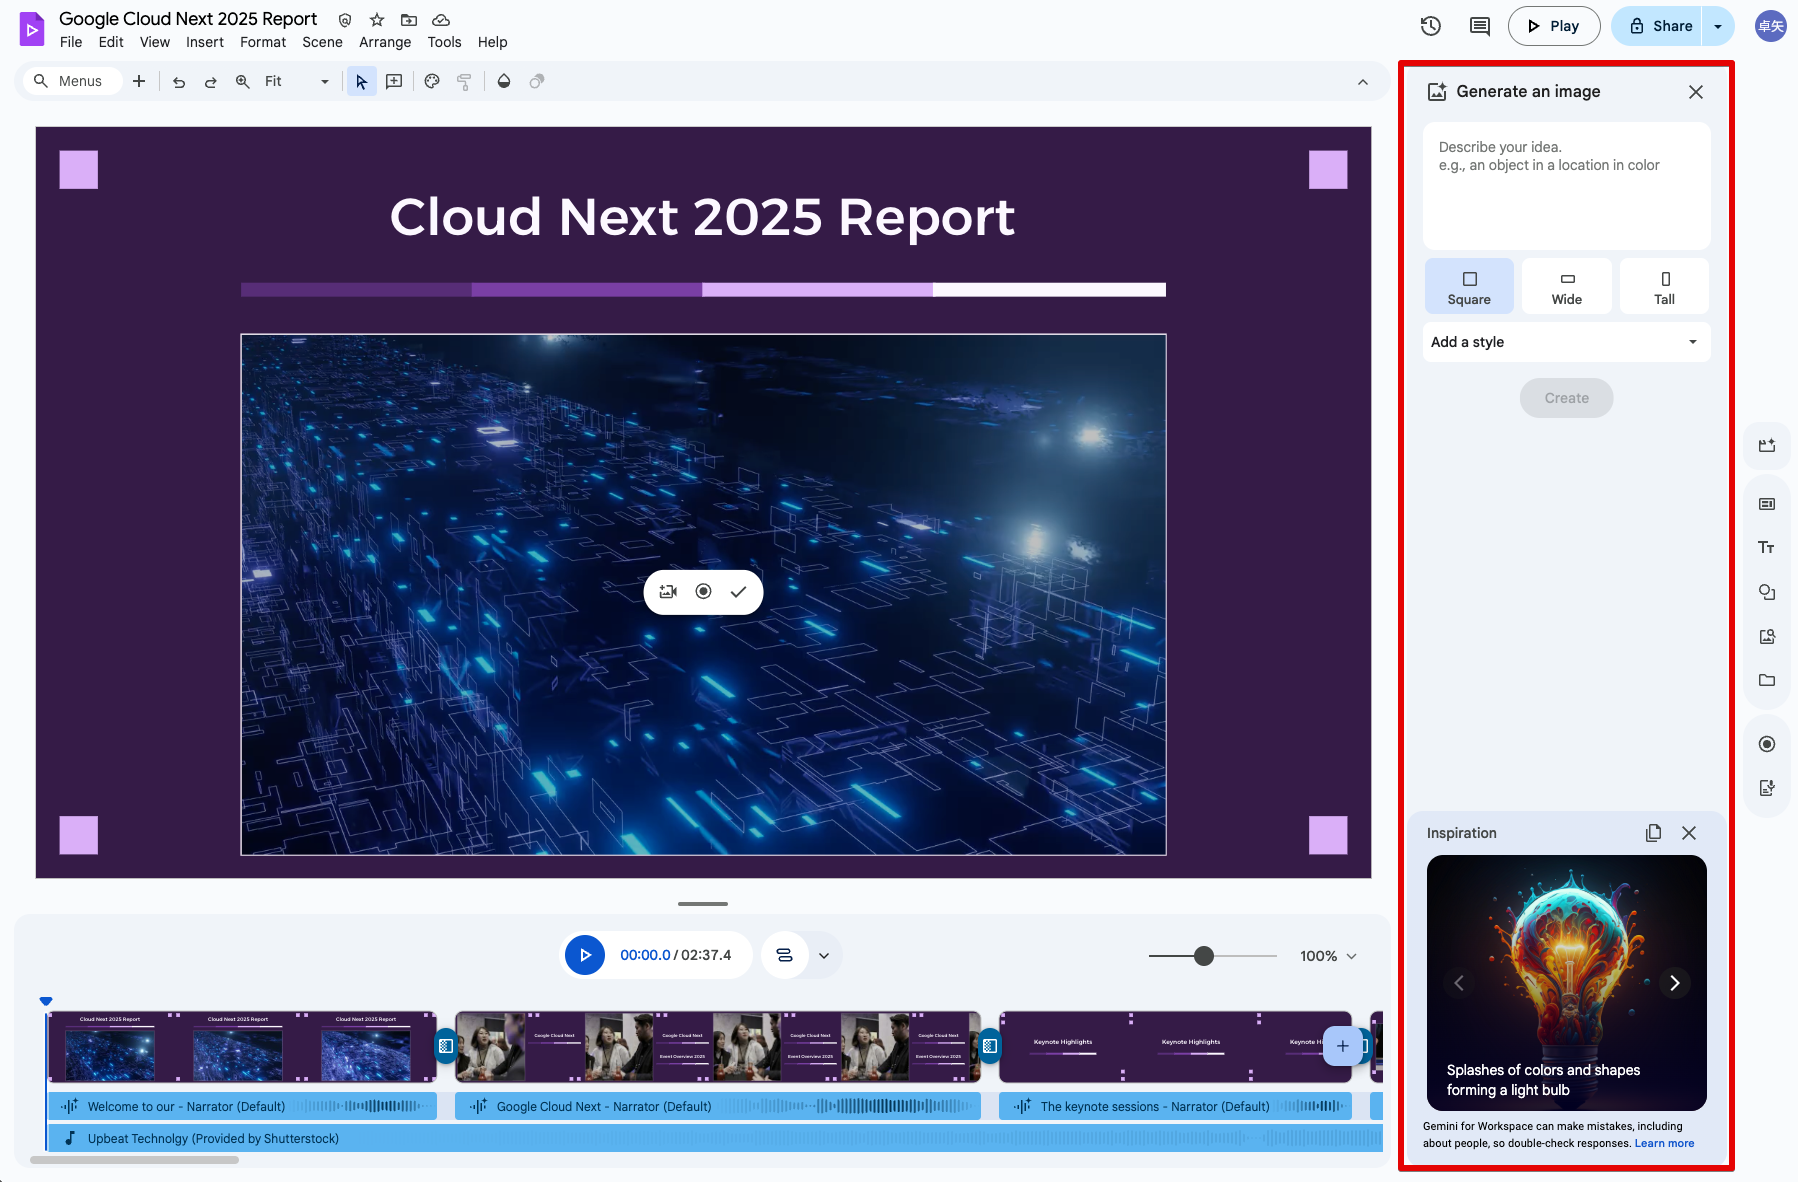
Task: Open the comments panel icon
Action: coord(1479,26)
